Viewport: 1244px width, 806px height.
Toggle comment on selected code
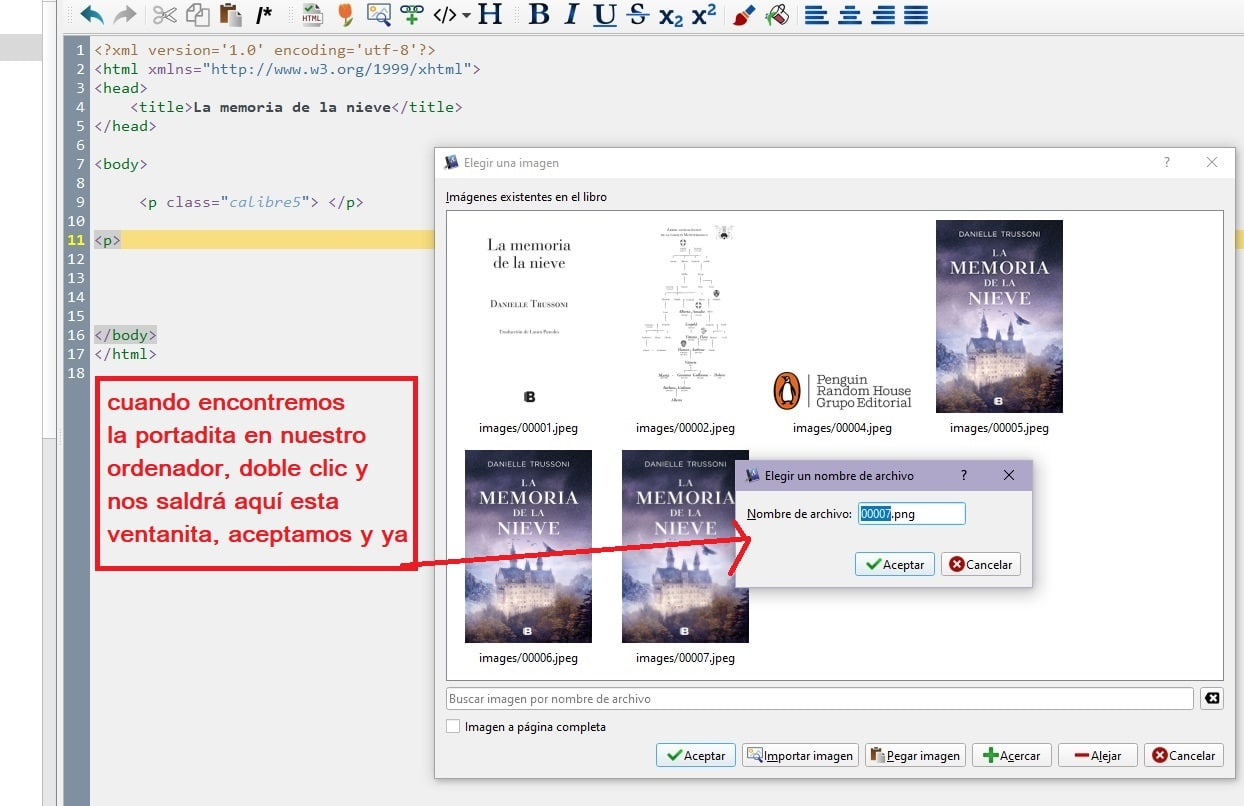264,15
